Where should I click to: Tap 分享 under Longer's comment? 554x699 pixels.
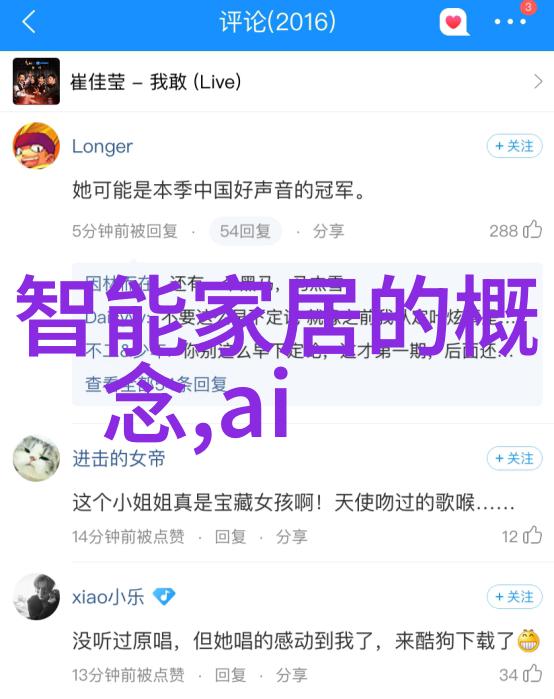pos(328,231)
